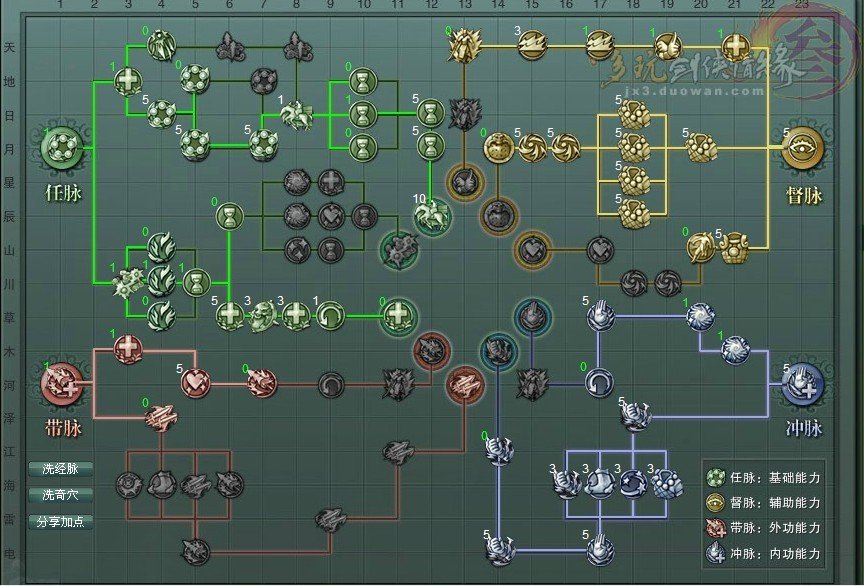Viewport: 864px width, 586px height.
Task: Click the 任脉：基础能力 legend entry
Action: pos(766,478)
